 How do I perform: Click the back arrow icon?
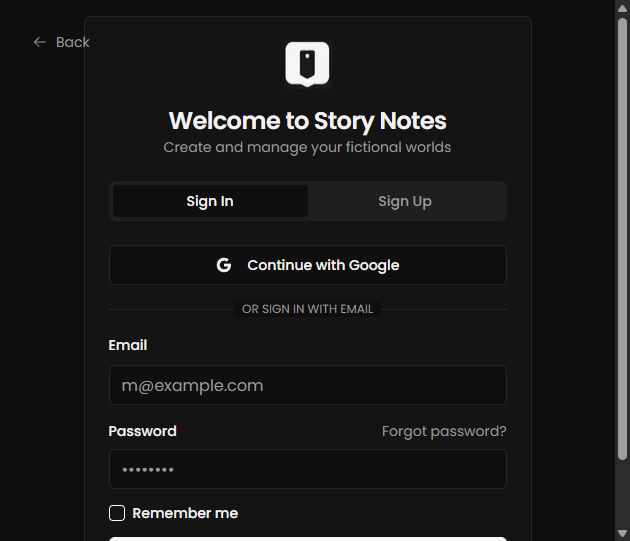[40, 42]
